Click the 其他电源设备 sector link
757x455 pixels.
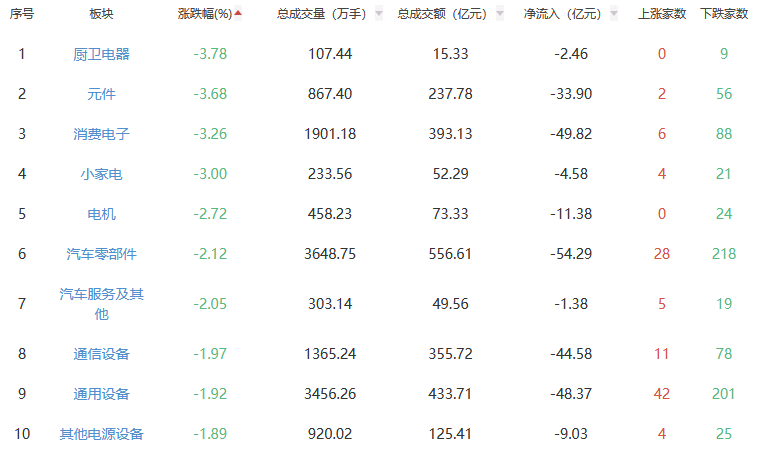101,434
